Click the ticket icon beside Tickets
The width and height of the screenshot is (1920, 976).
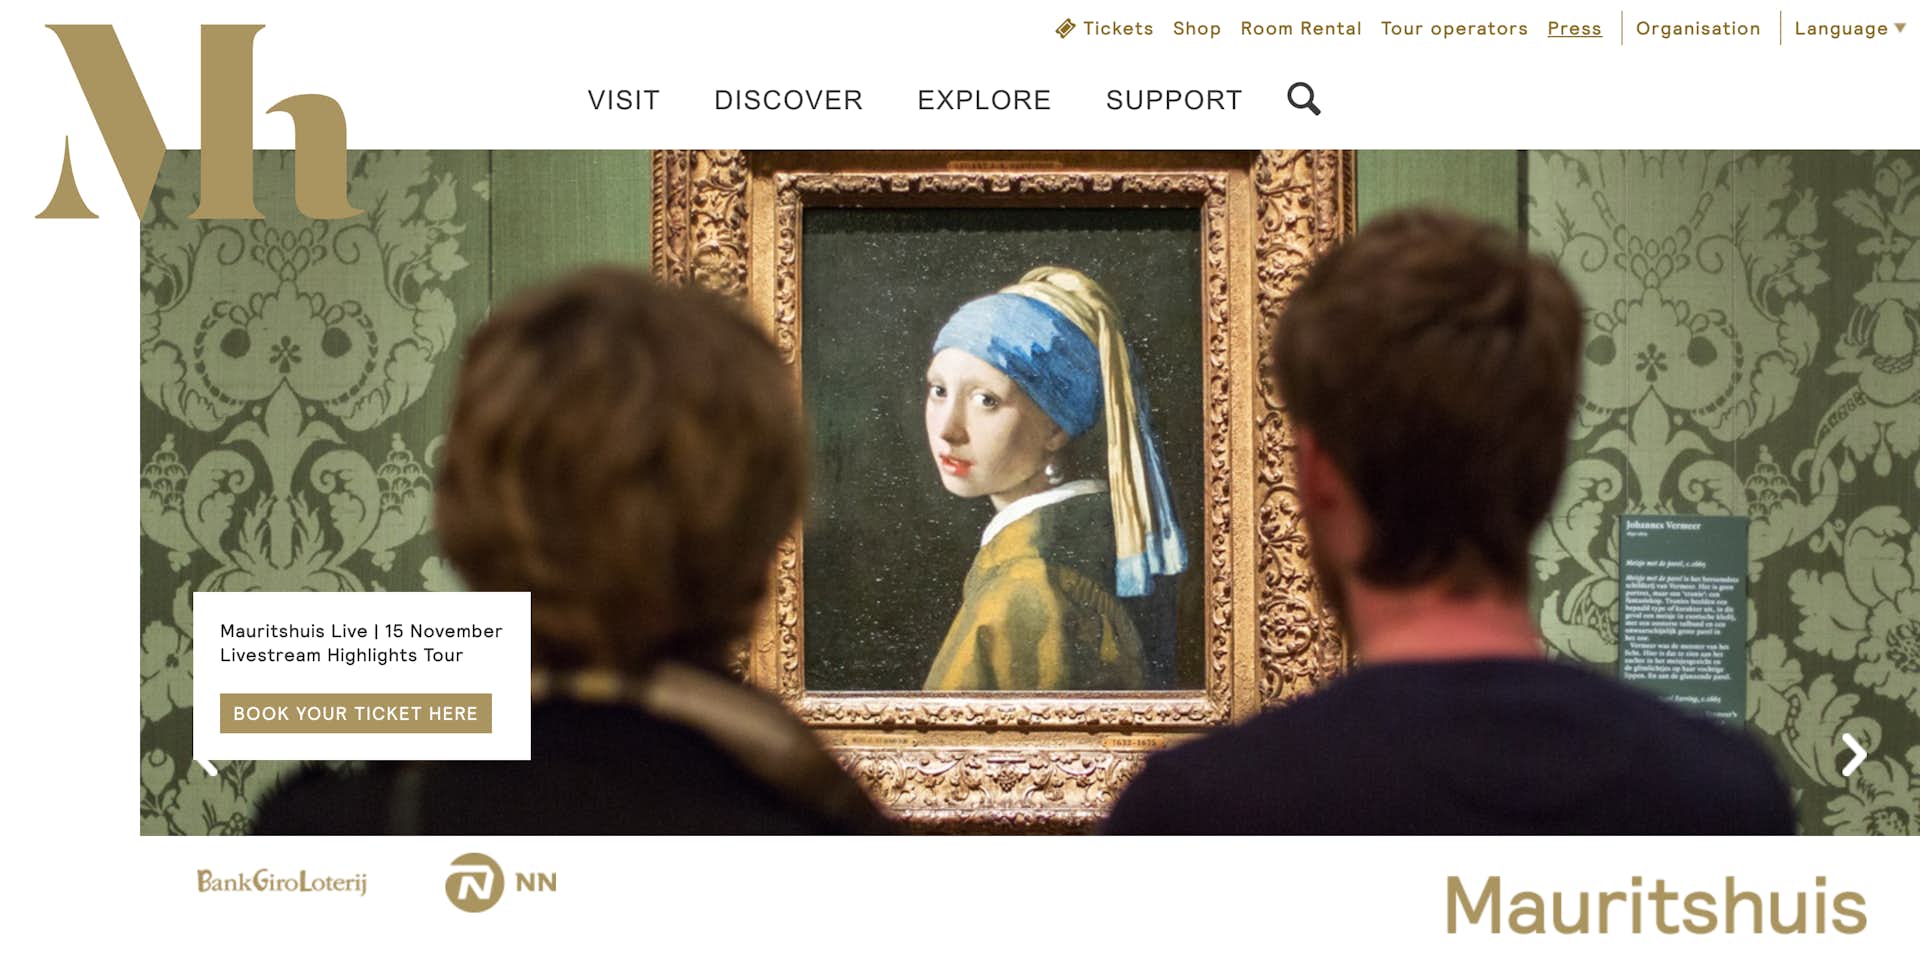coord(1065,29)
